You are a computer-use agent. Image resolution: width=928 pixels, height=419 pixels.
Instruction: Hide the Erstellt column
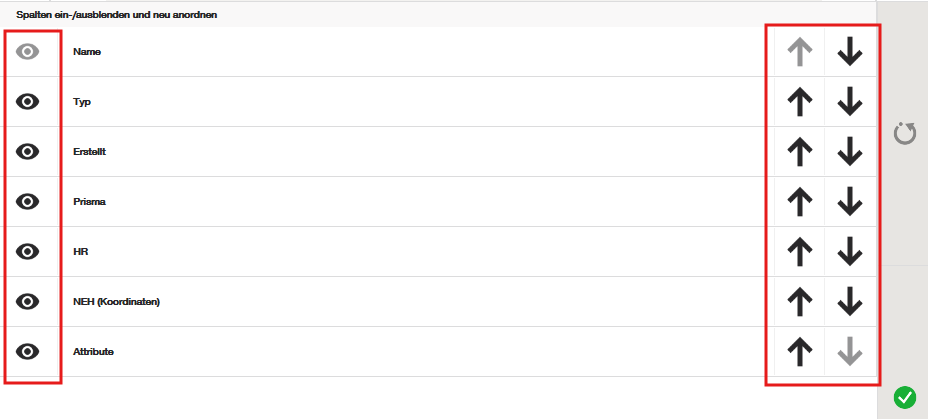click(x=28, y=151)
